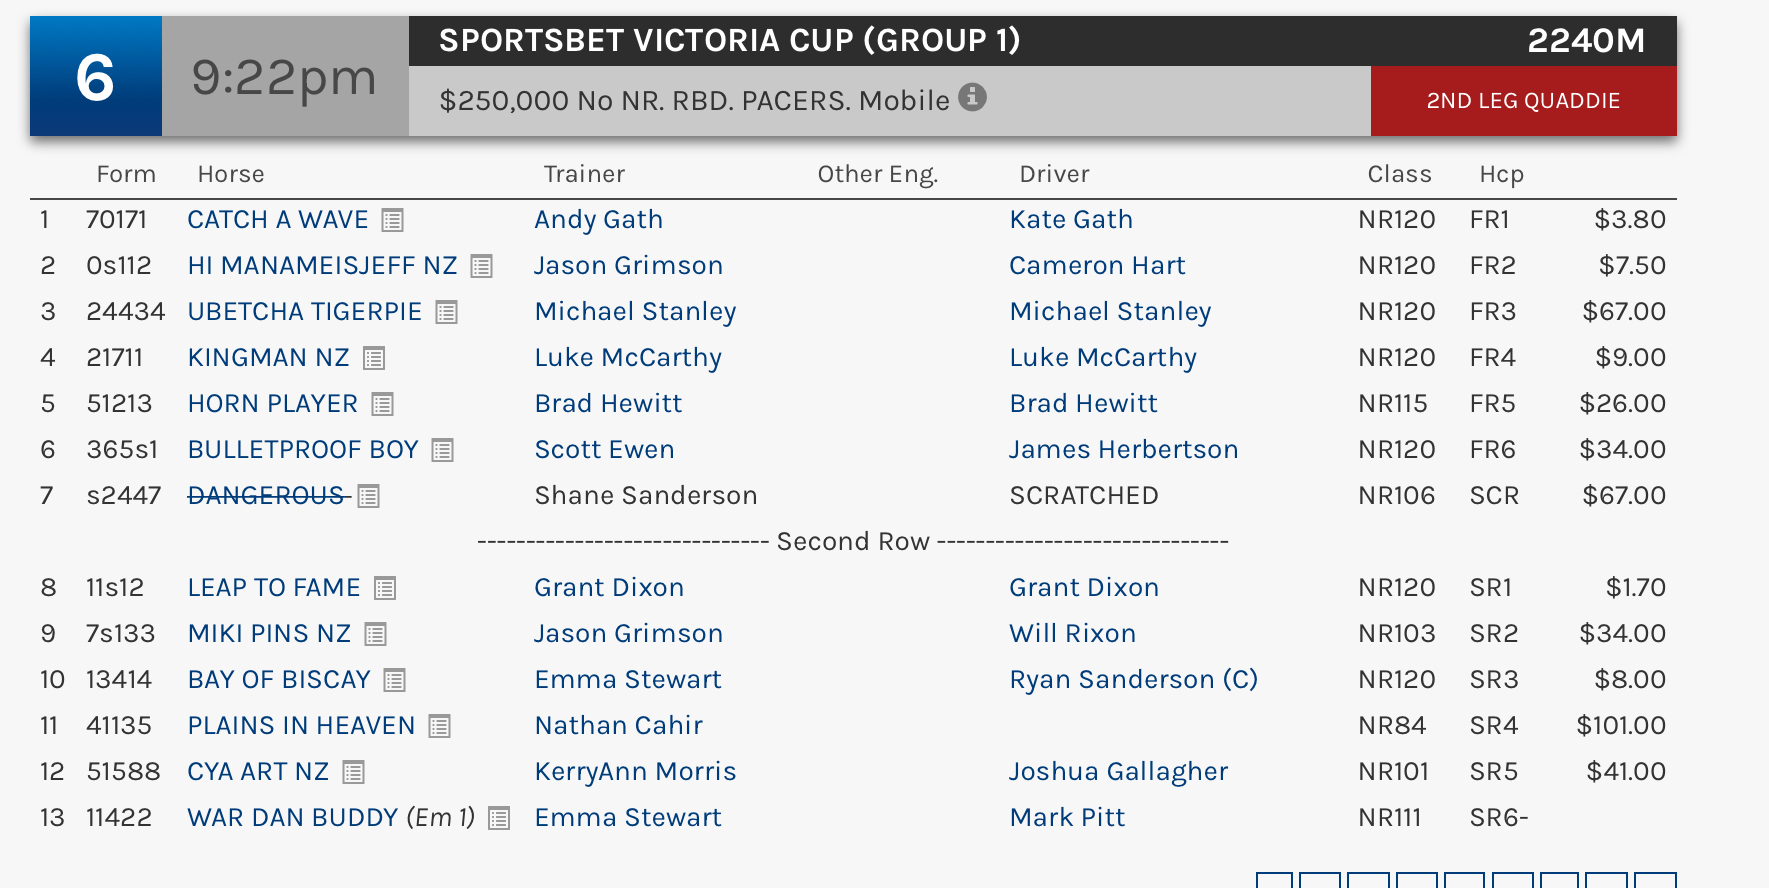This screenshot has height=888, width=1769.
Task: Open form icon beside UBETCHA TIGERPIE
Action: tap(447, 312)
